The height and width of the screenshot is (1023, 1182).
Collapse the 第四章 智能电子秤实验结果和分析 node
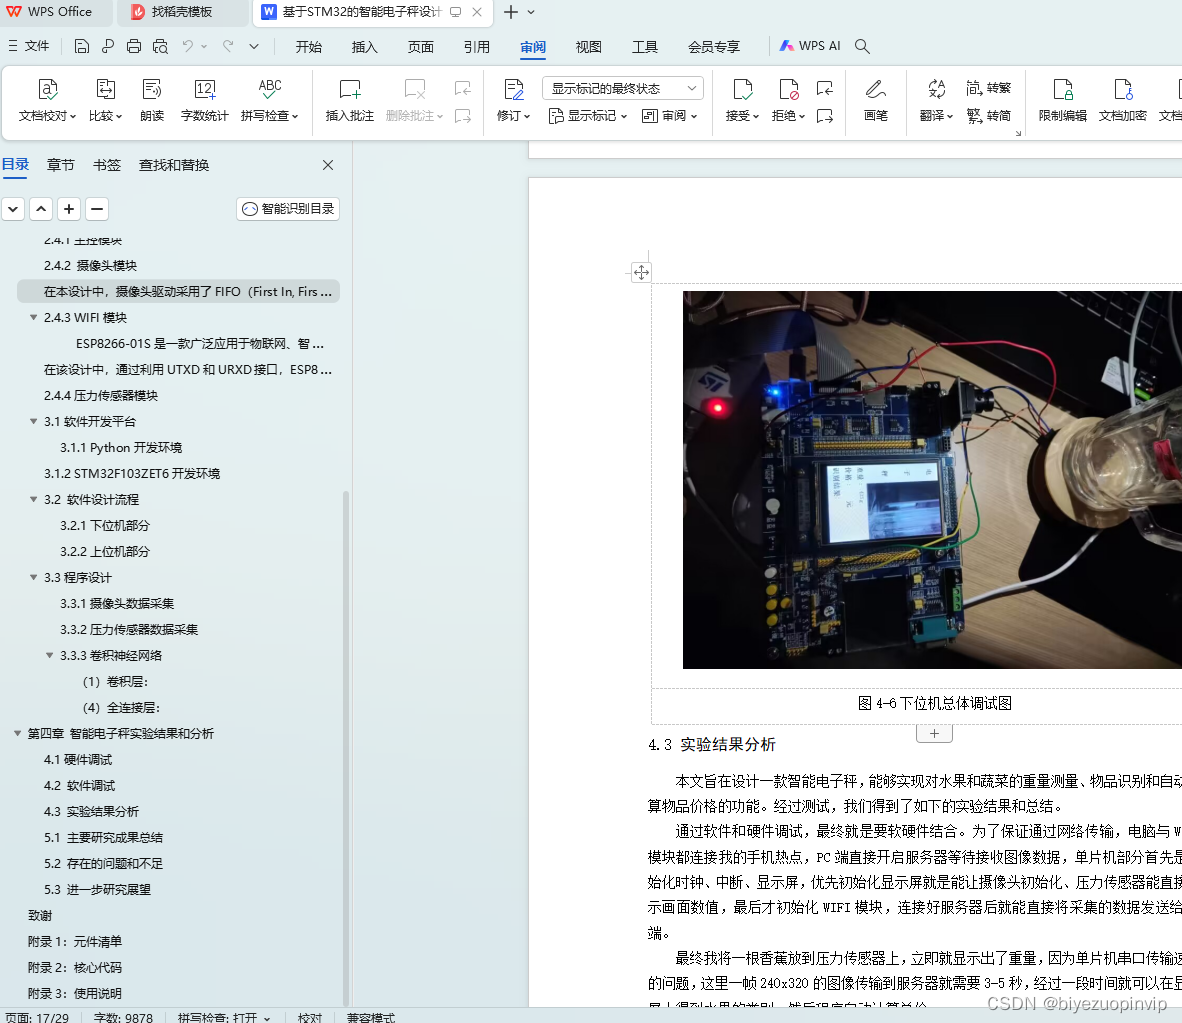[x=17, y=734]
